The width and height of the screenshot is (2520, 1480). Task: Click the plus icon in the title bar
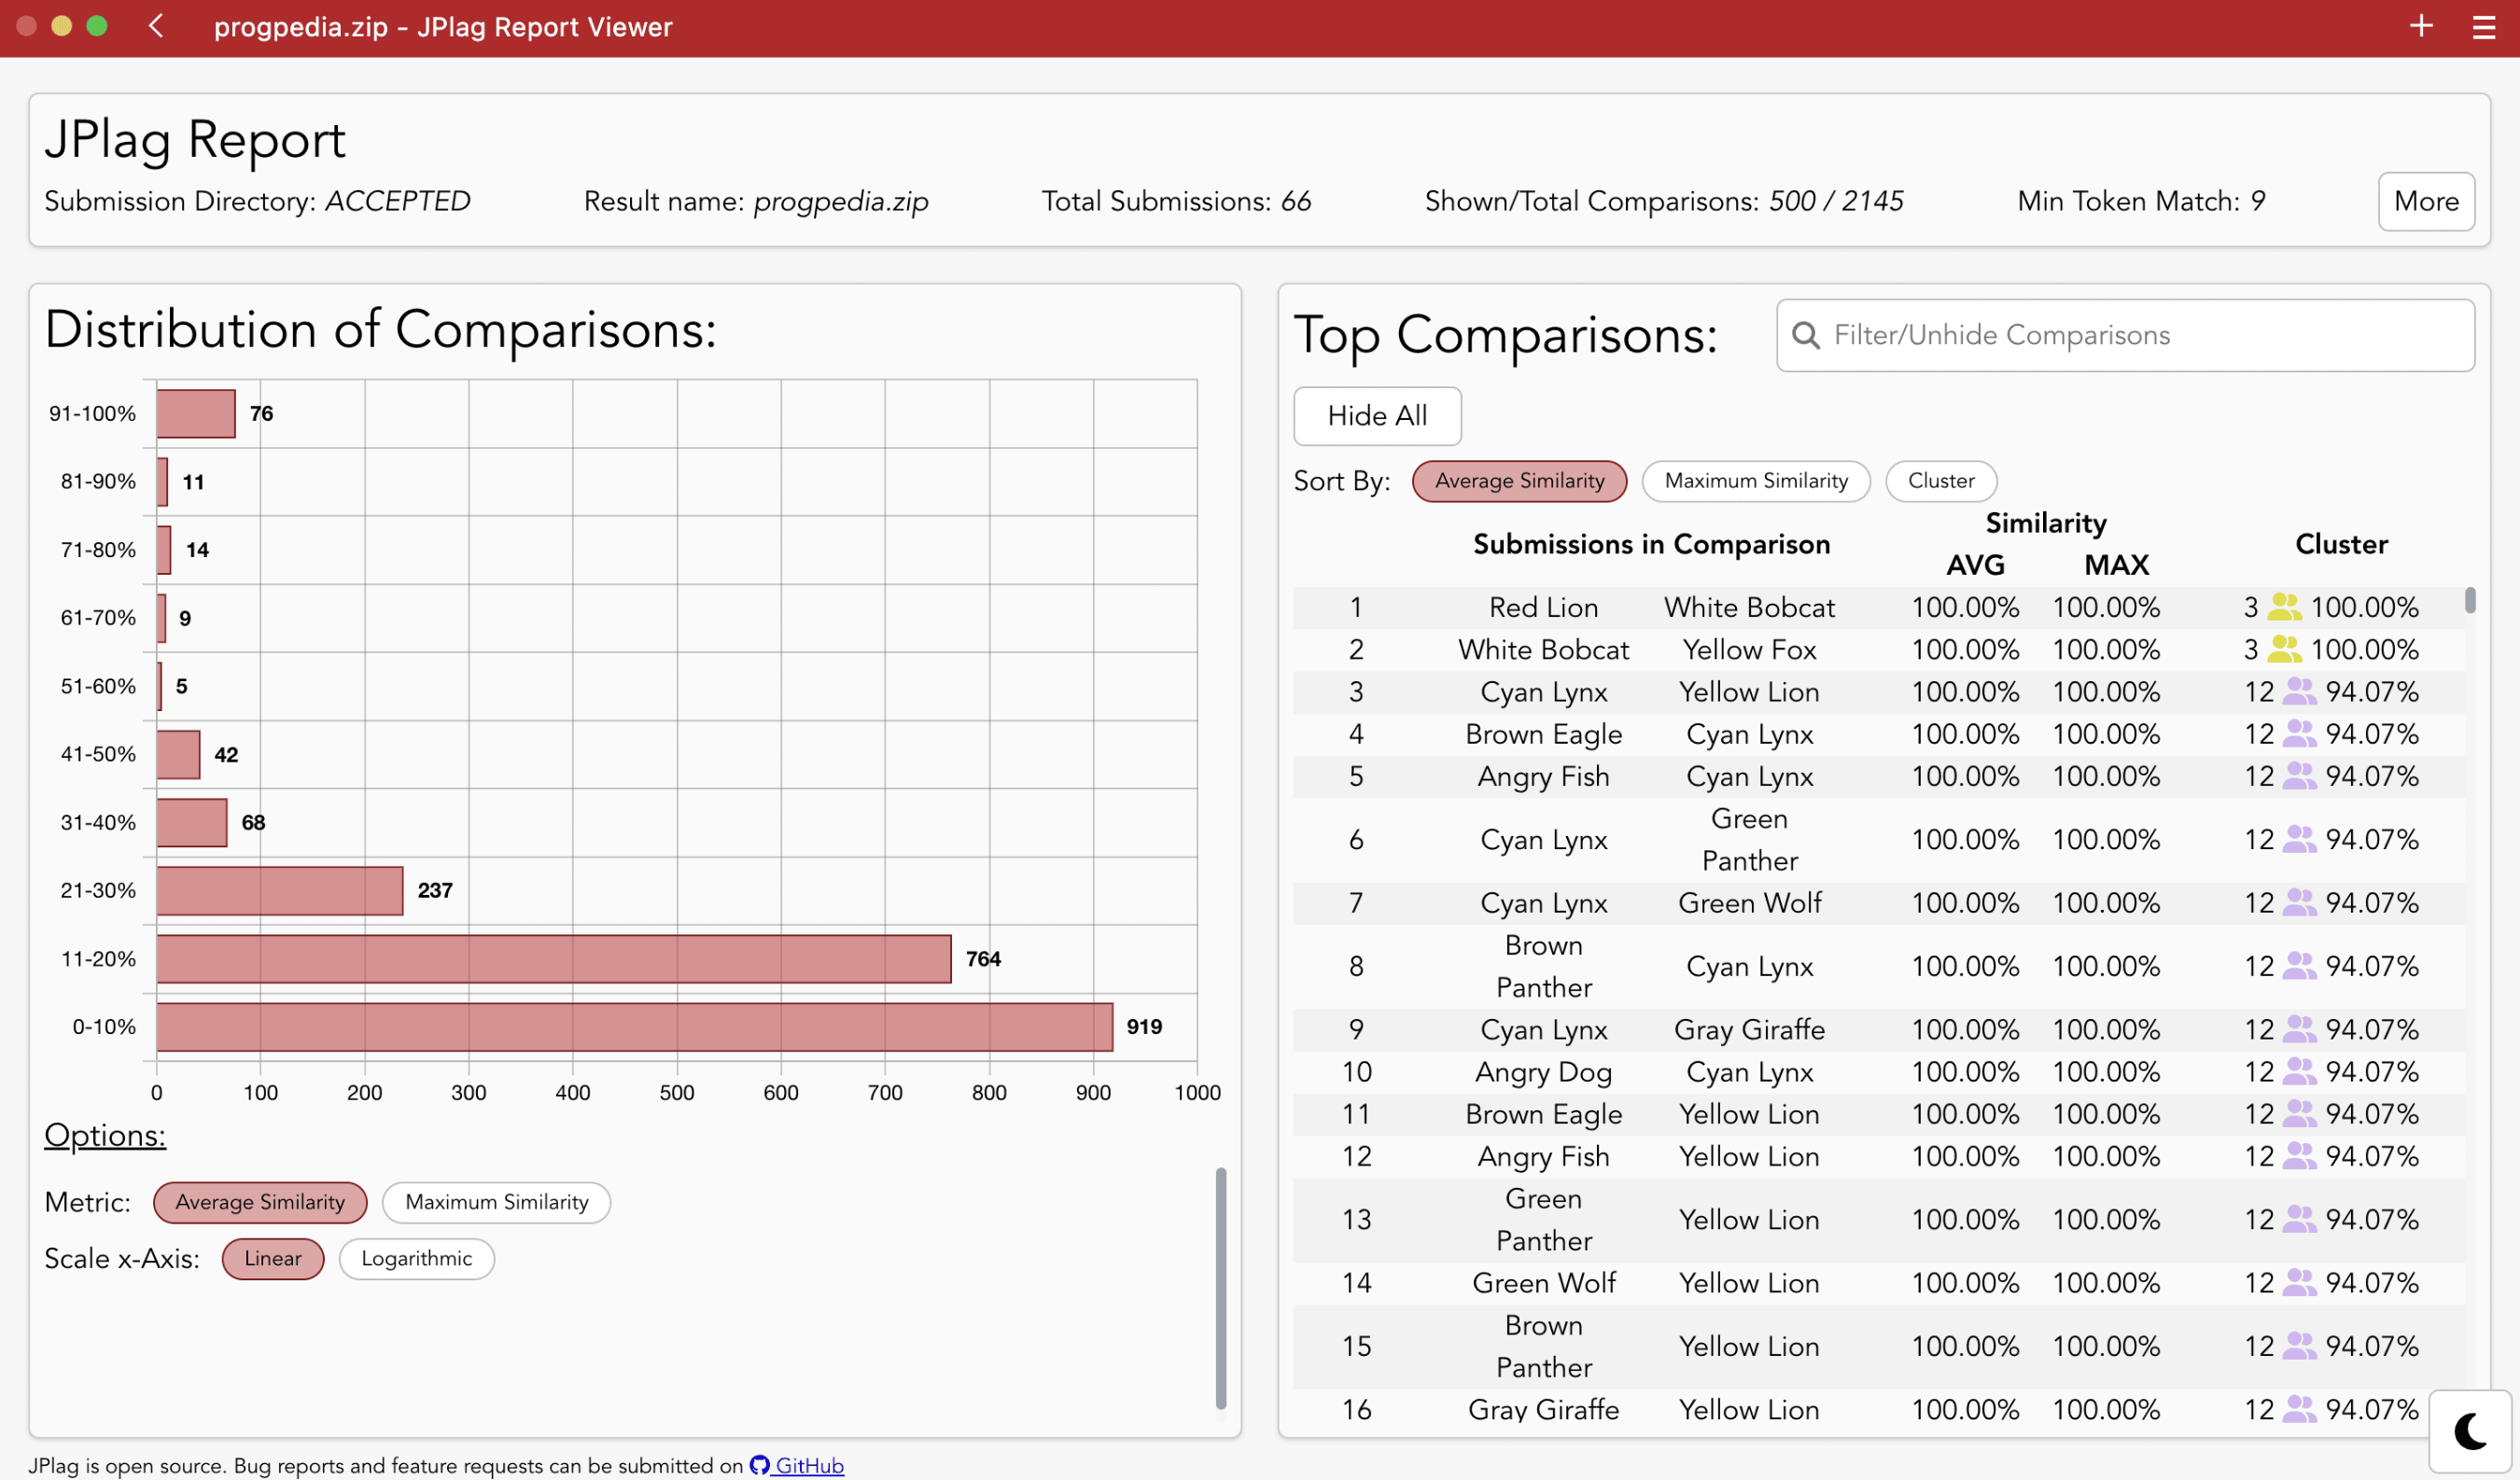coord(2420,26)
